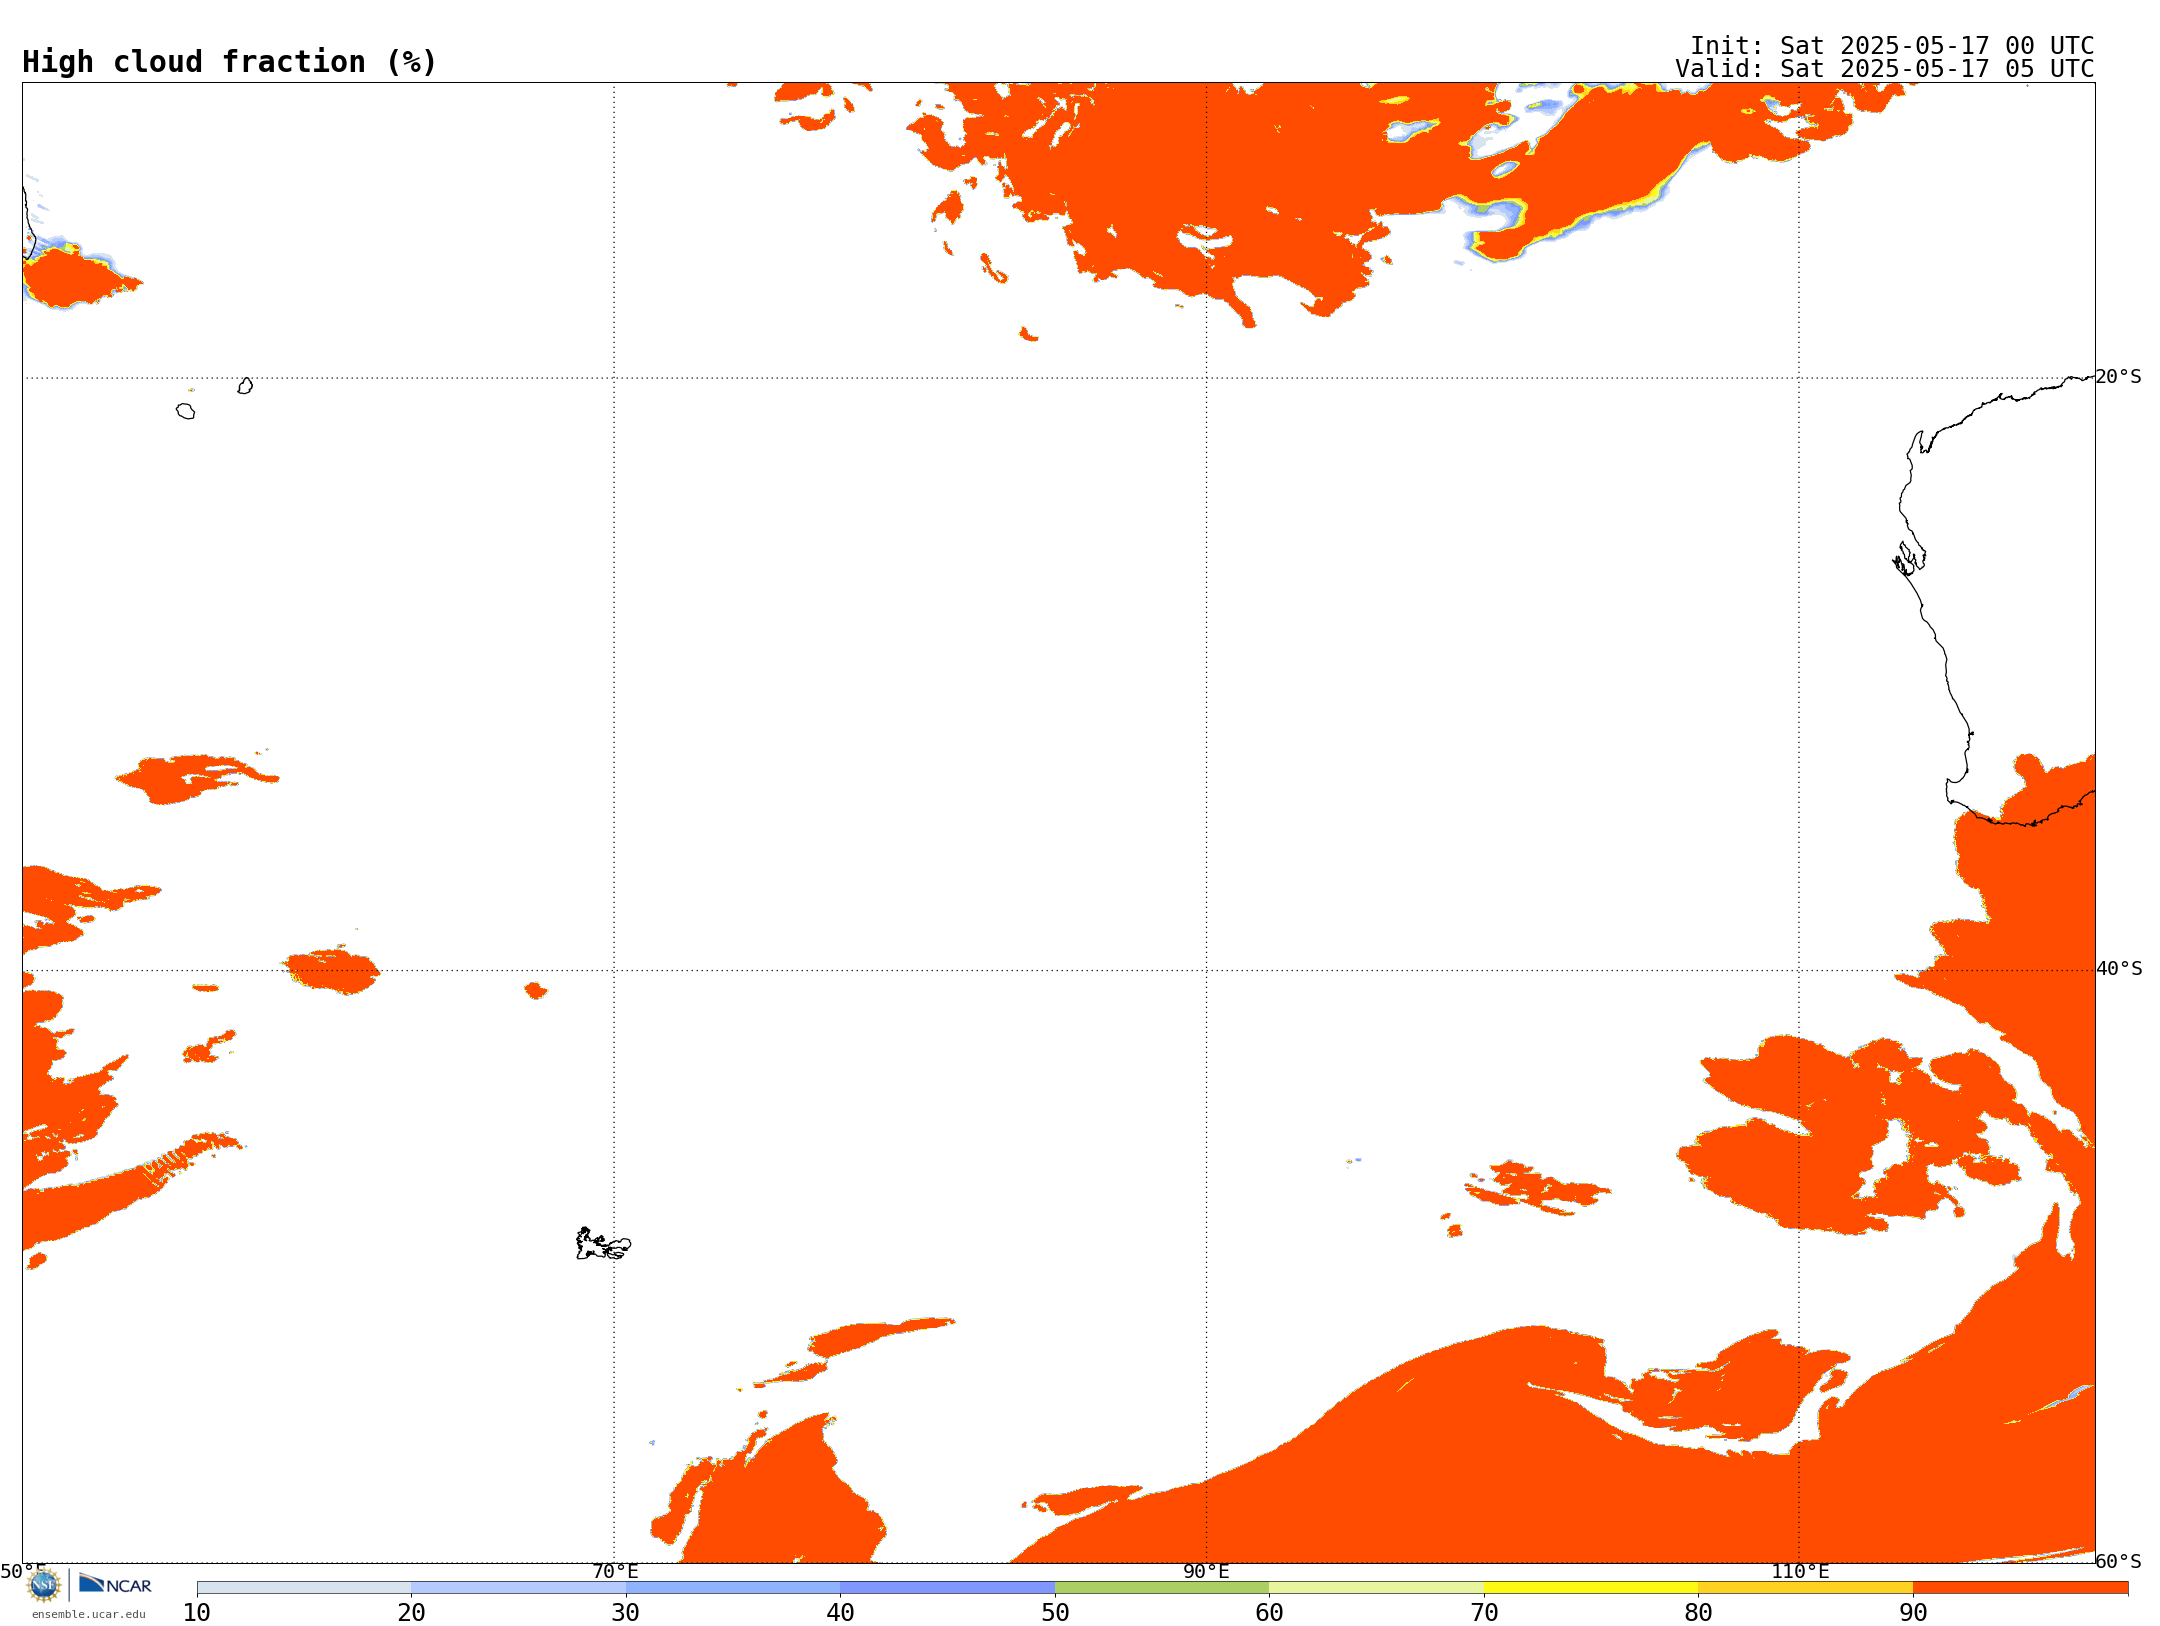
Task: Click the 50°E longitude label
Action: (x=23, y=1572)
